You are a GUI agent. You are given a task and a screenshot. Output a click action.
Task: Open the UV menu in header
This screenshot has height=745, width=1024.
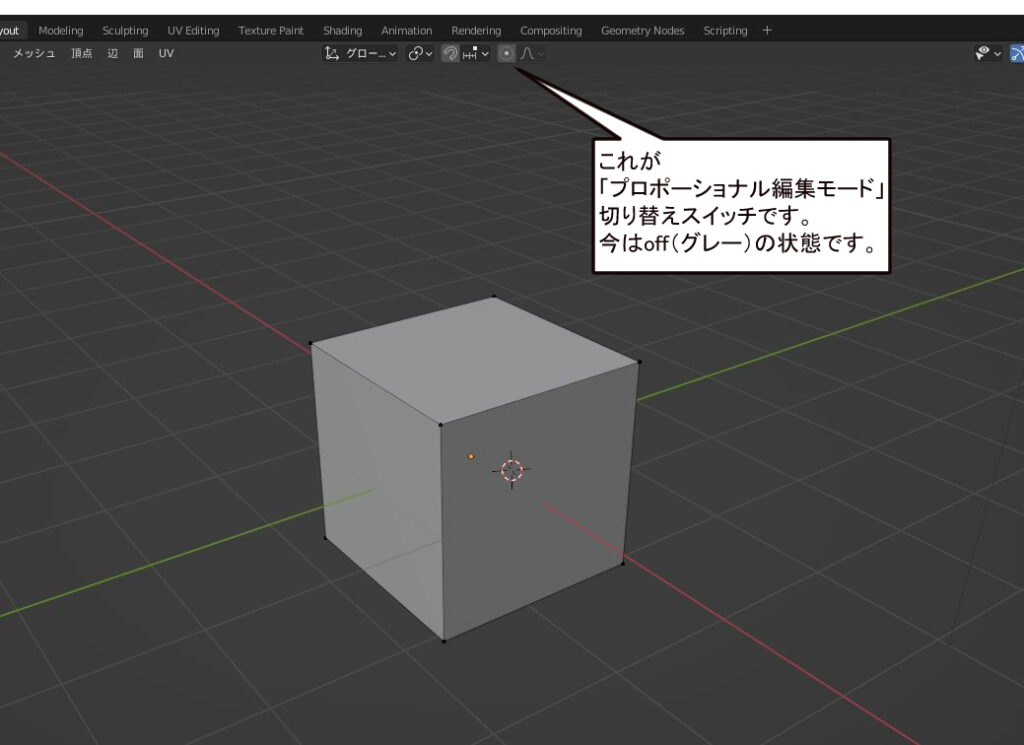pos(166,54)
